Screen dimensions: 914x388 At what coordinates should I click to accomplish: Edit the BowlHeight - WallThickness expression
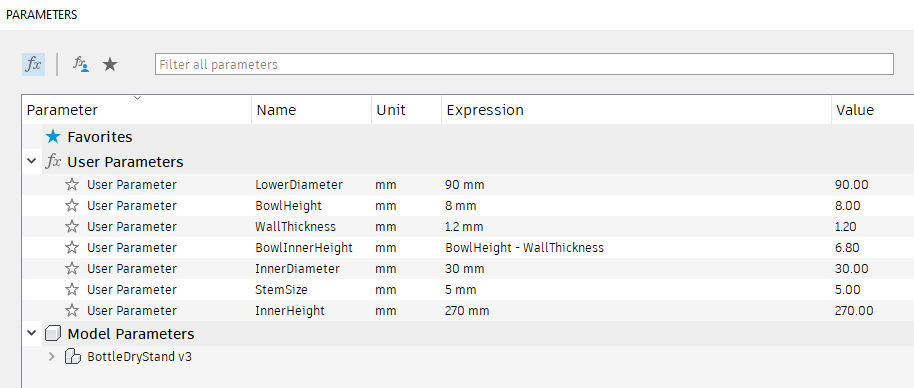524,248
